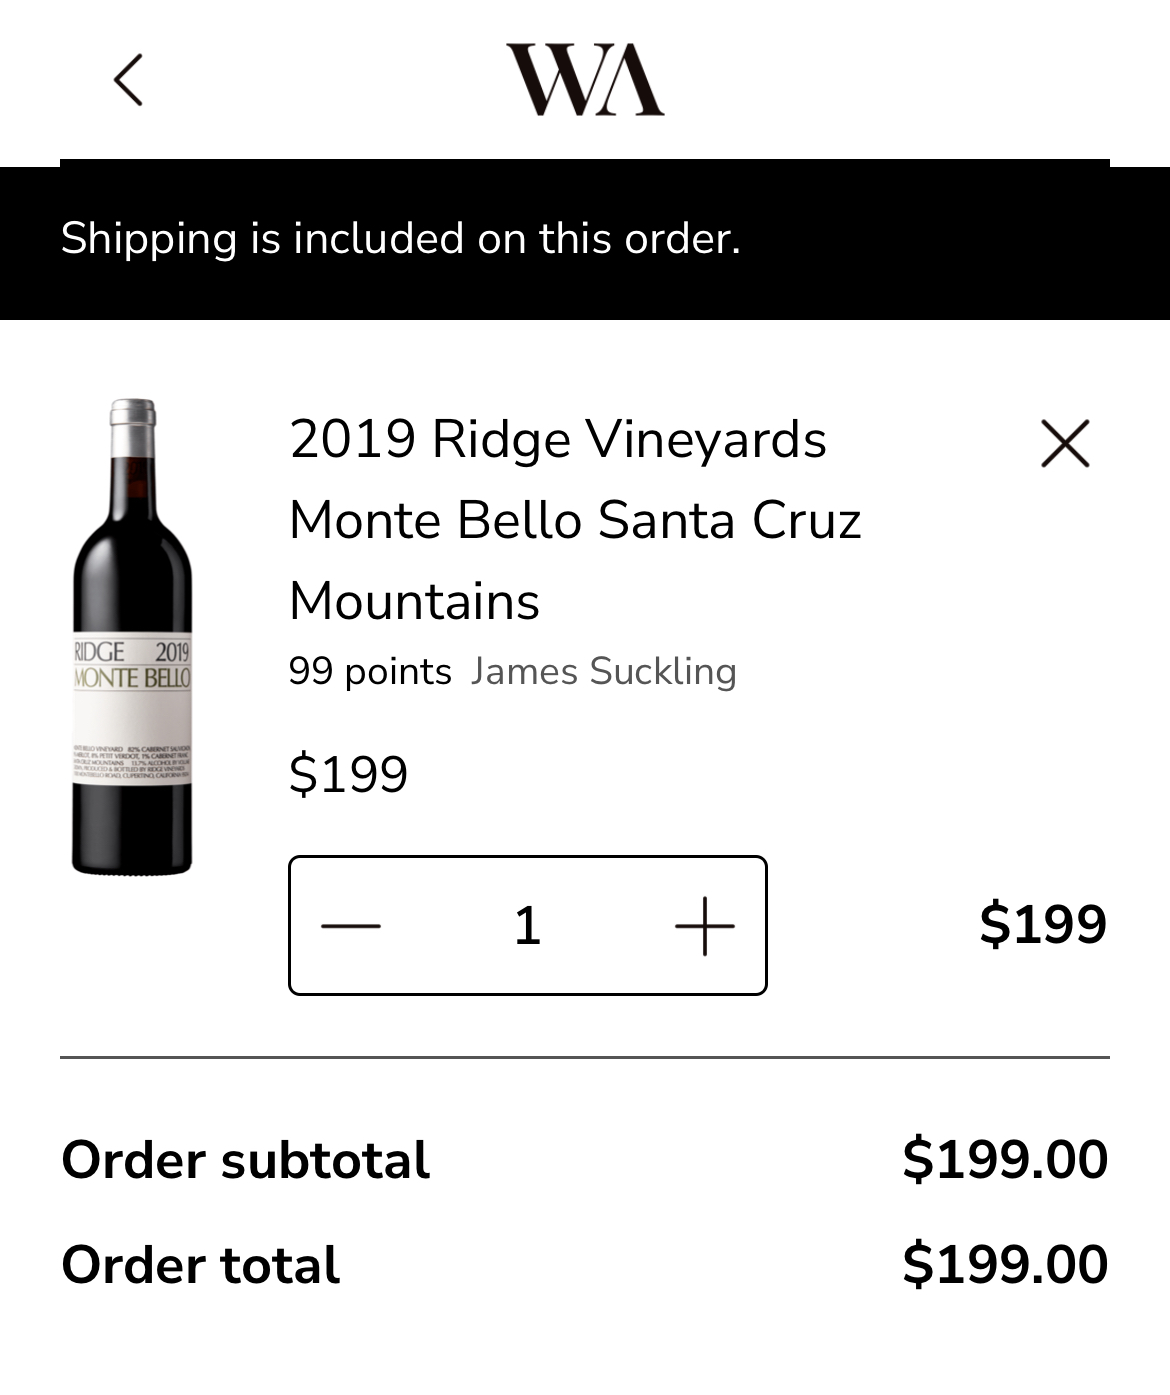Open the wine bottle product image
Image resolution: width=1170 pixels, height=1395 pixels.
[132, 560]
